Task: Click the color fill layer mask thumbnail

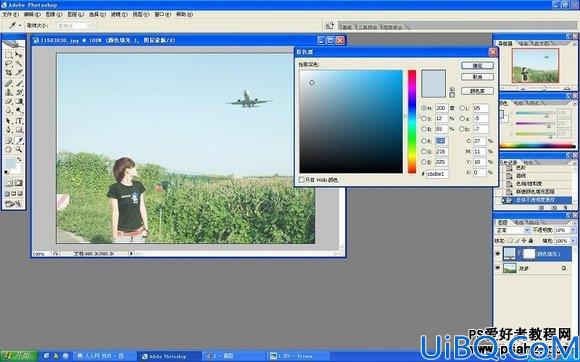Action: pos(529,254)
